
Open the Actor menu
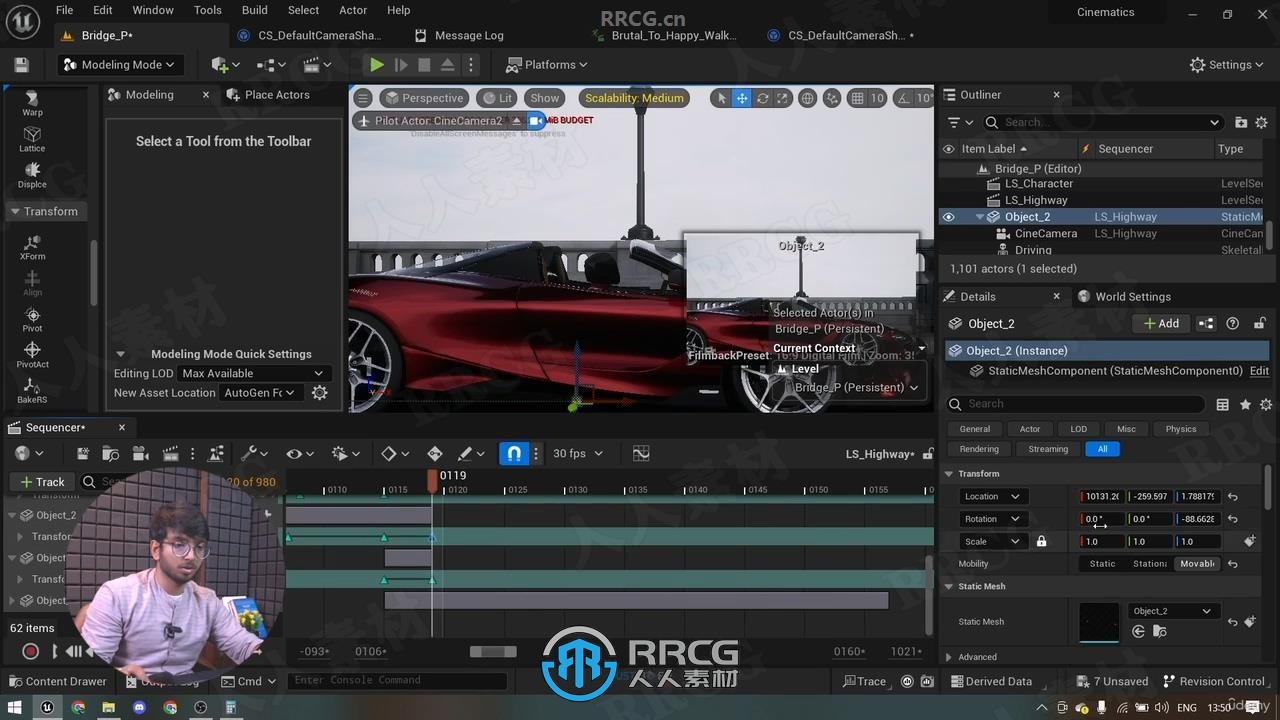pyautogui.click(x=353, y=10)
